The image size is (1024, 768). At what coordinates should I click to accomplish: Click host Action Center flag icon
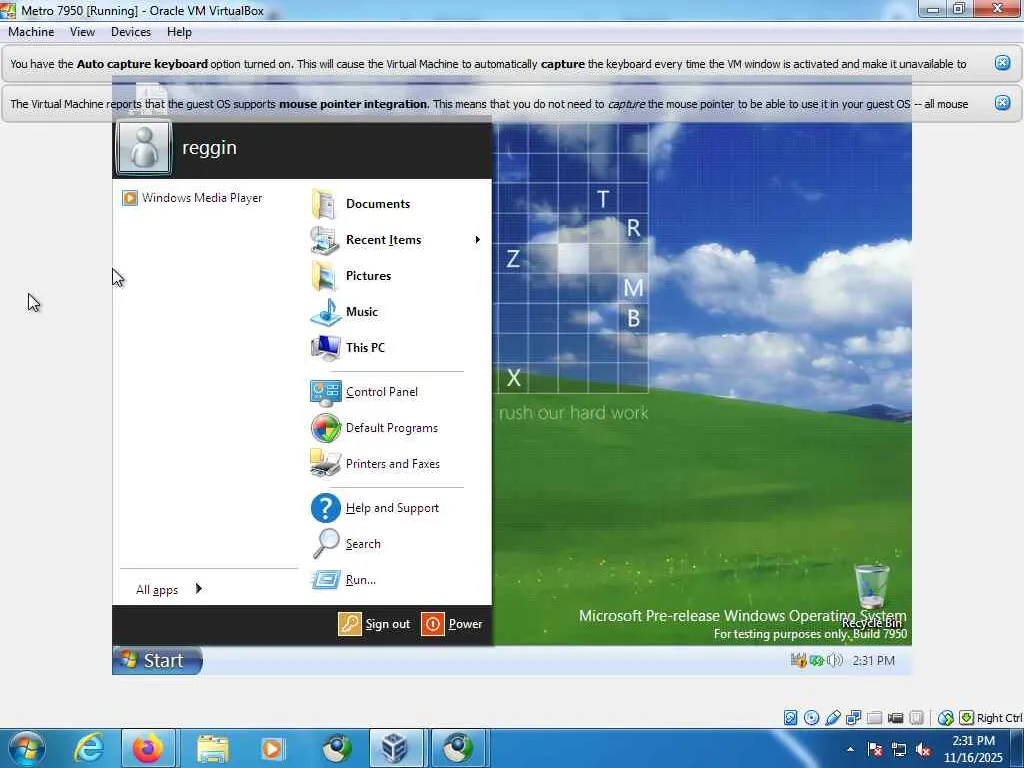(x=875, y=750)
